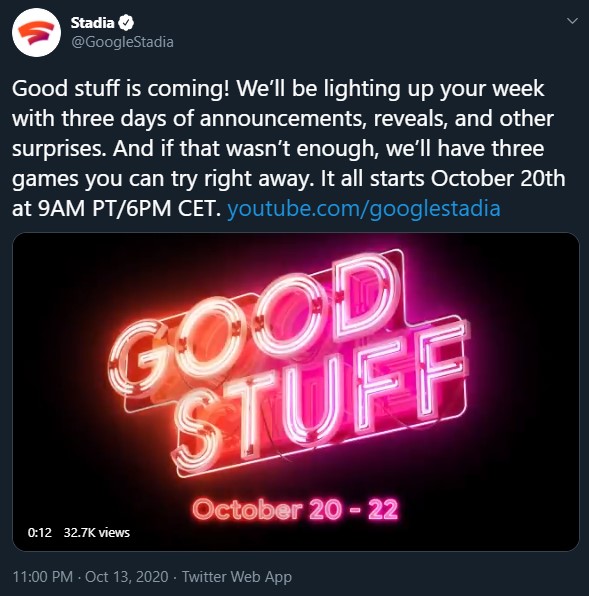The width and height of the screenshot is (589, 596).
Task: Click the Oct 13, 2020 date
Action: [127, 577]
